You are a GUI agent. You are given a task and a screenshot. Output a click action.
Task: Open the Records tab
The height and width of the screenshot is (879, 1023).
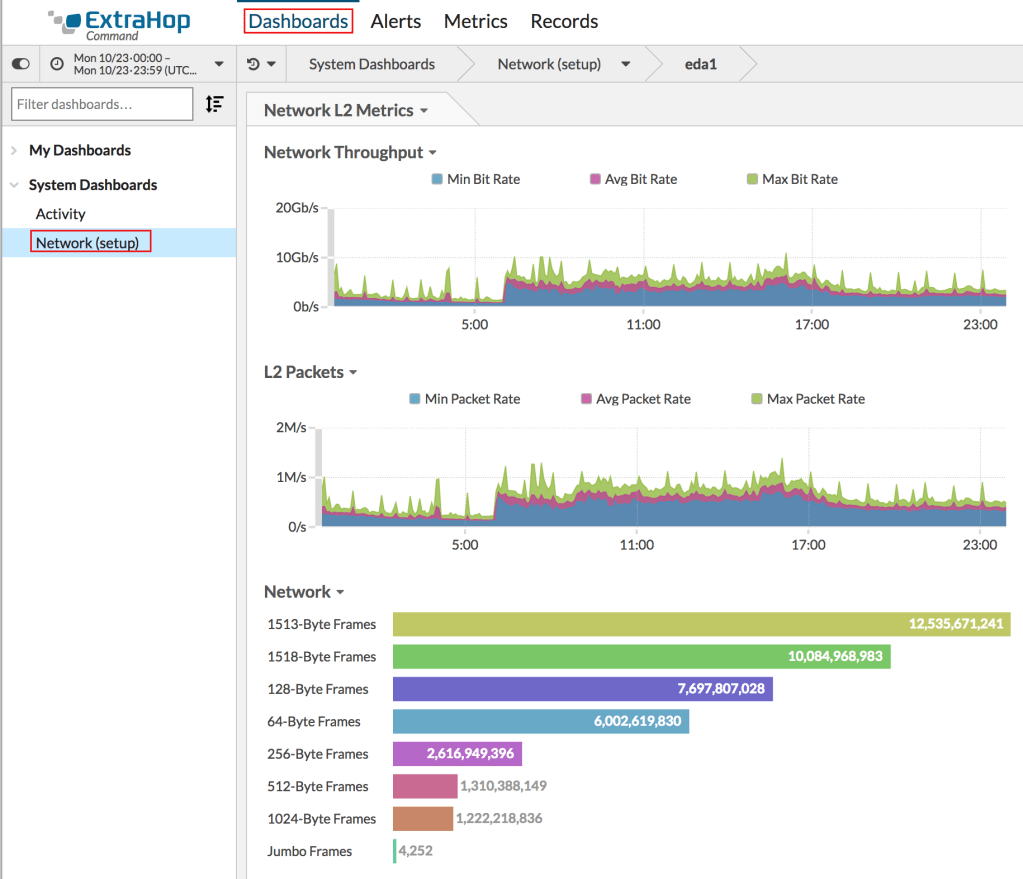[563, 21]
